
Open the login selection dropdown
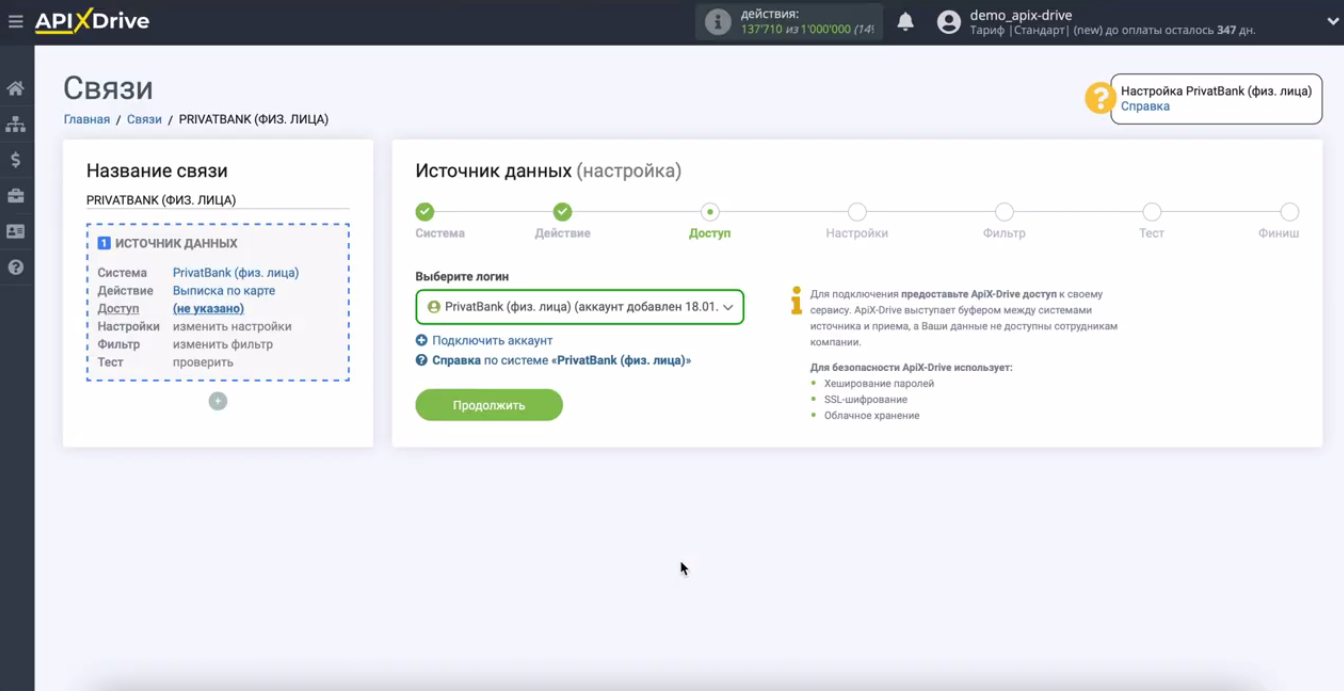[580, 307]
